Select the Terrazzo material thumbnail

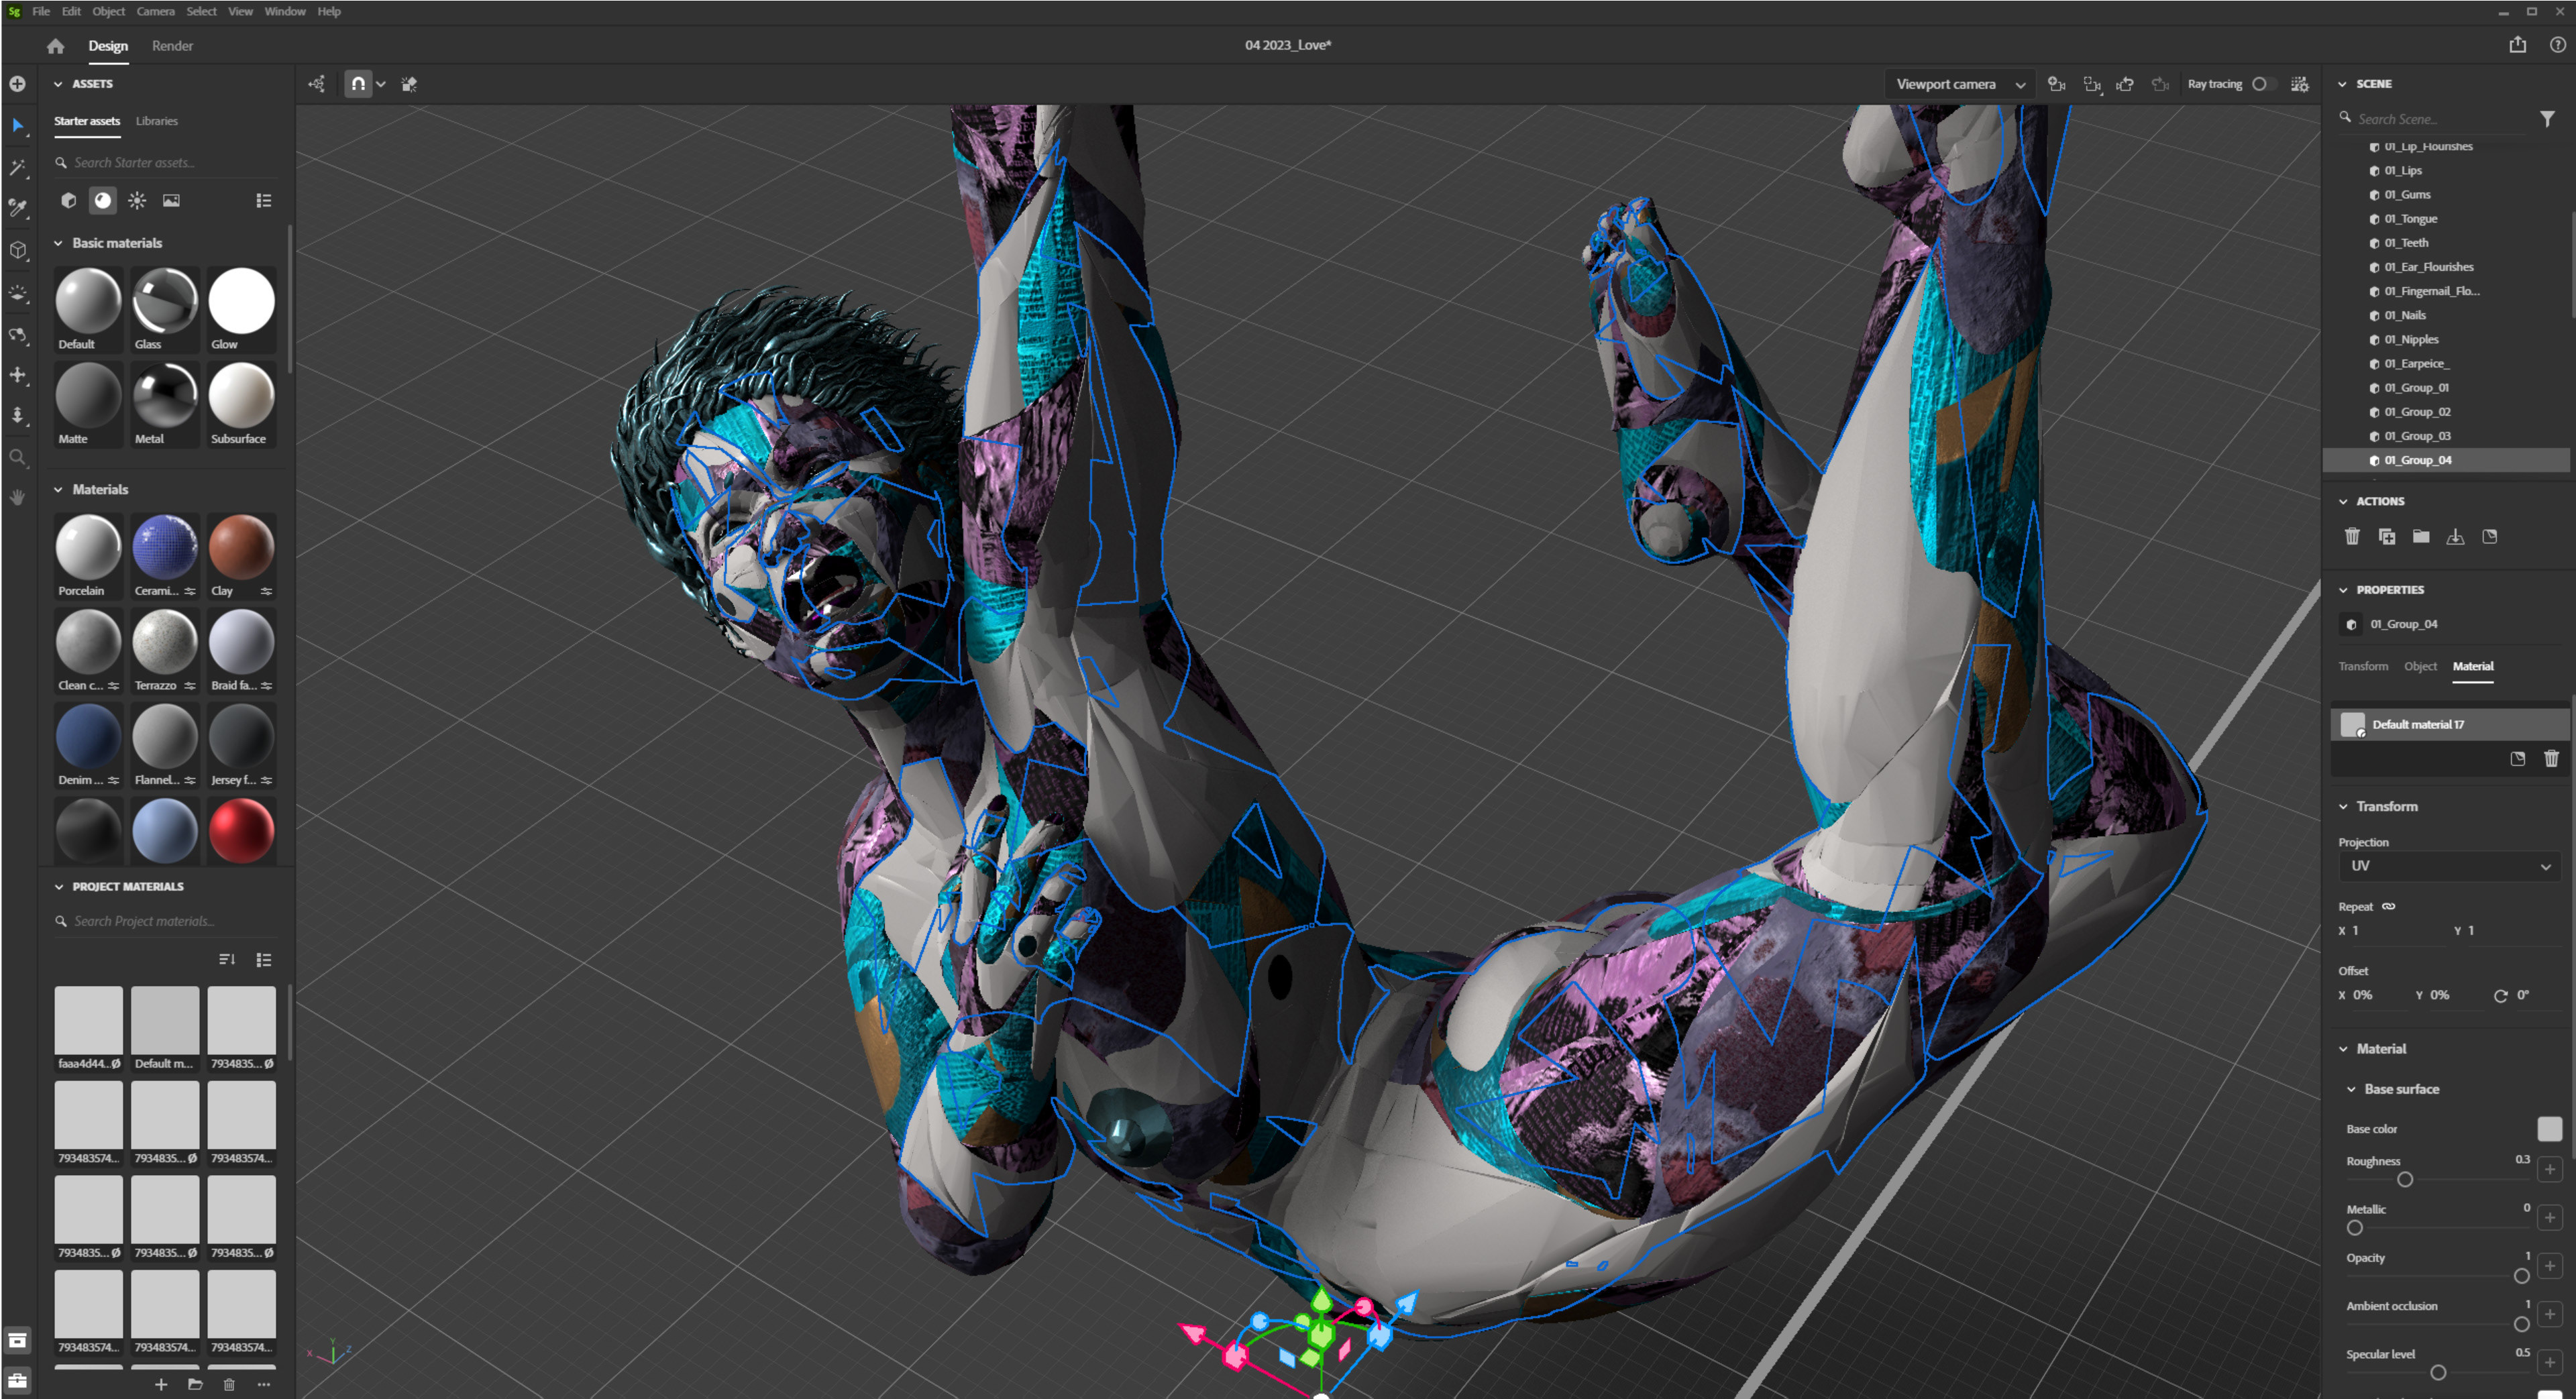pyautogui.click(x=164, y=650)
